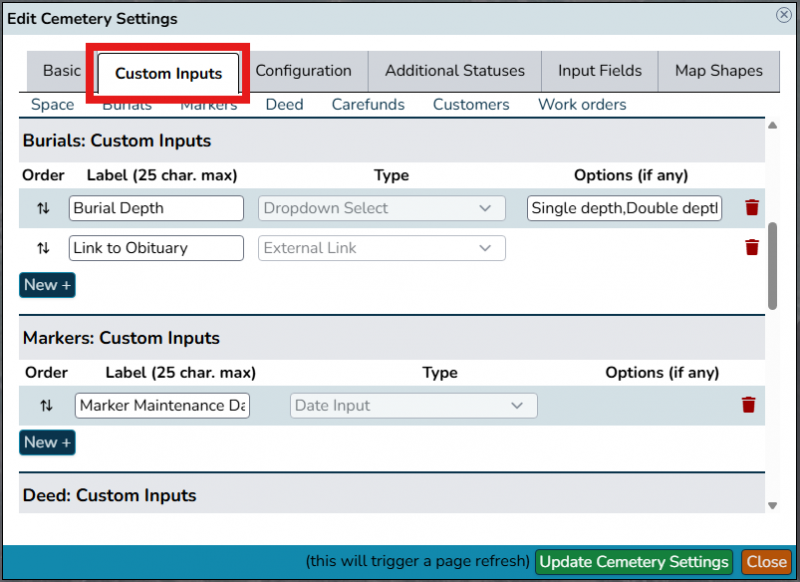
Task: Jump to the Deed section link
Action: 284,105
